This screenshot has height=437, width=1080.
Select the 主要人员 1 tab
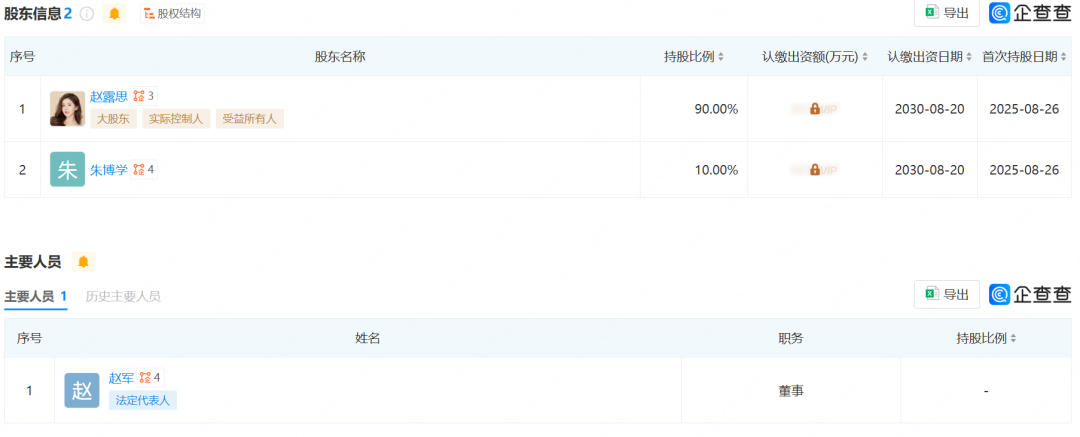tap(36, 296)
